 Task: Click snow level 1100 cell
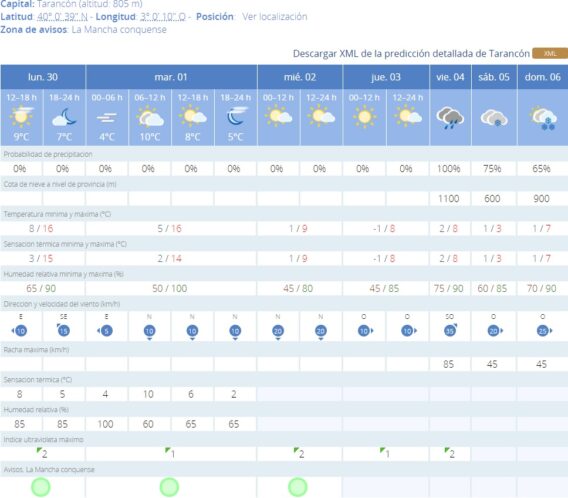(x=448, y=198)
